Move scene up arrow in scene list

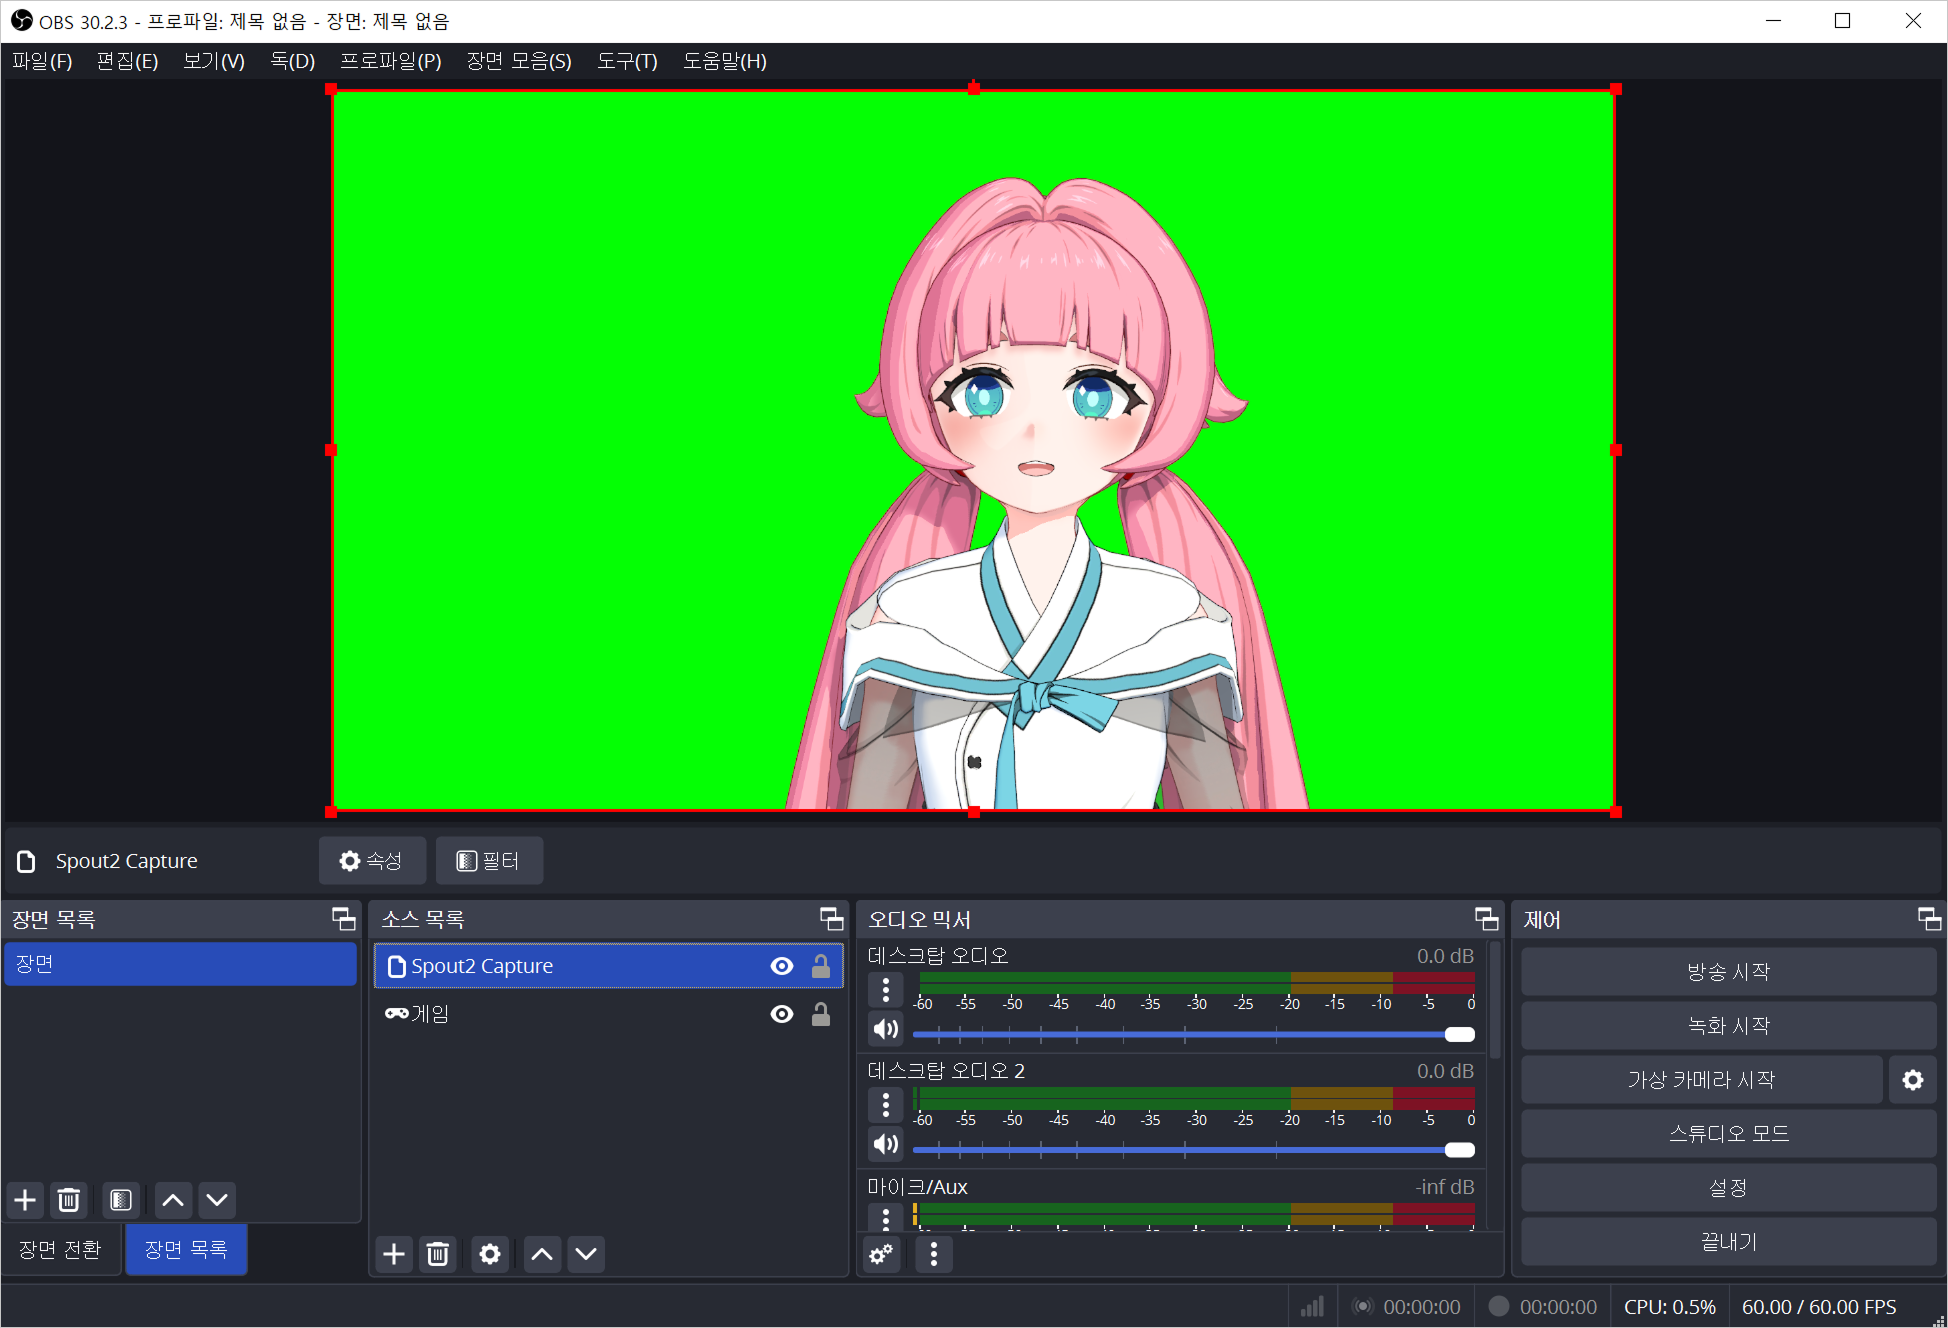pyautogui.click(x=173, y=1199)
